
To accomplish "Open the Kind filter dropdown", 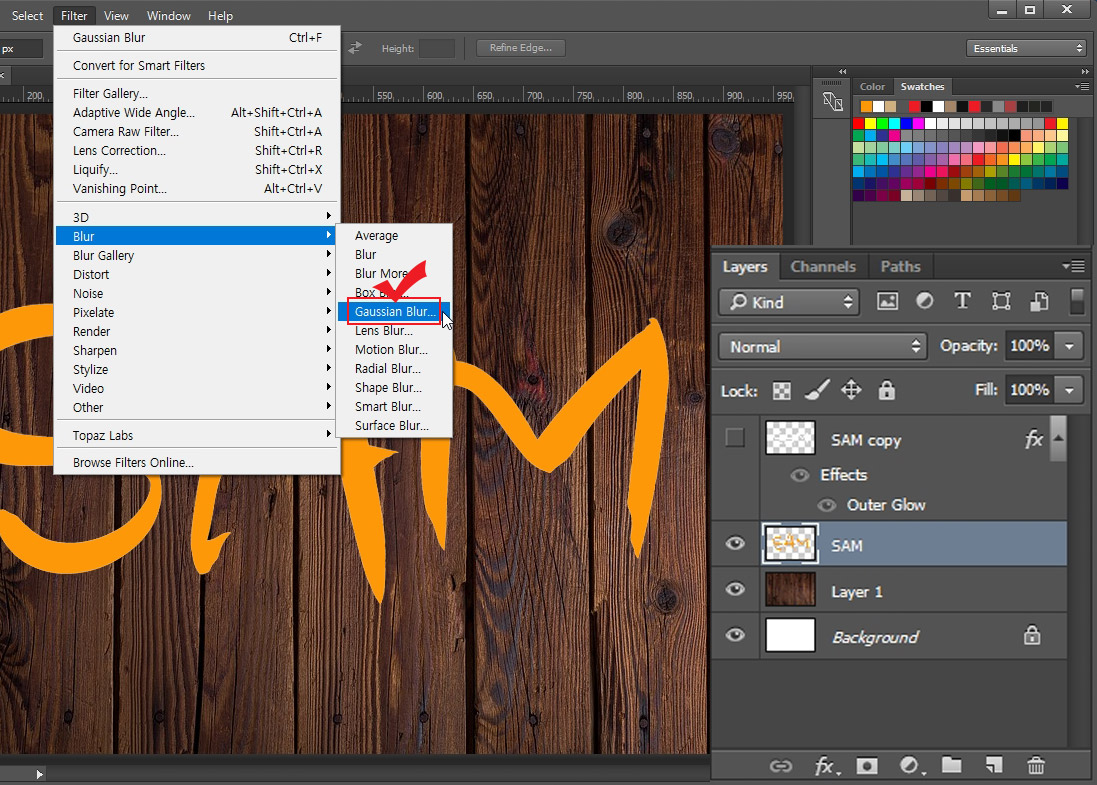I will [x=788, y=302].
